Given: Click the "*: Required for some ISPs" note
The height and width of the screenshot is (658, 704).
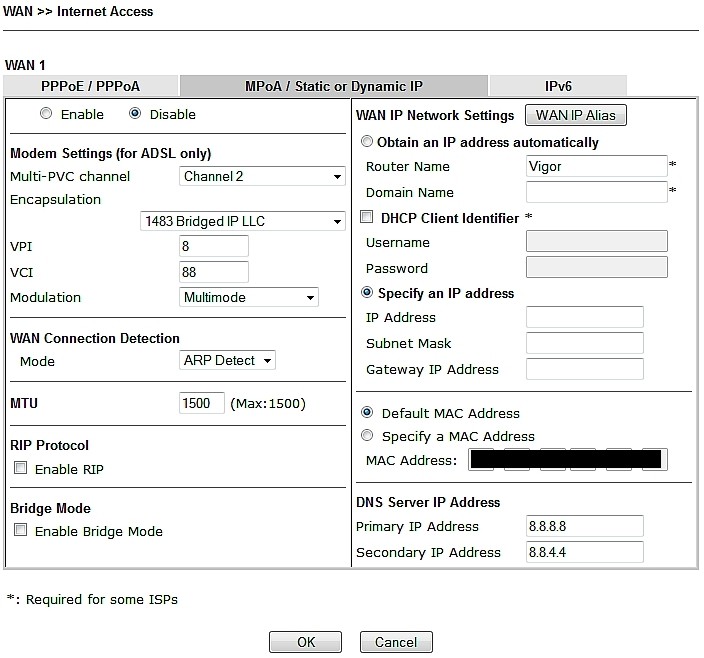Looking at the screenshot, I should (x=92, y=599).
